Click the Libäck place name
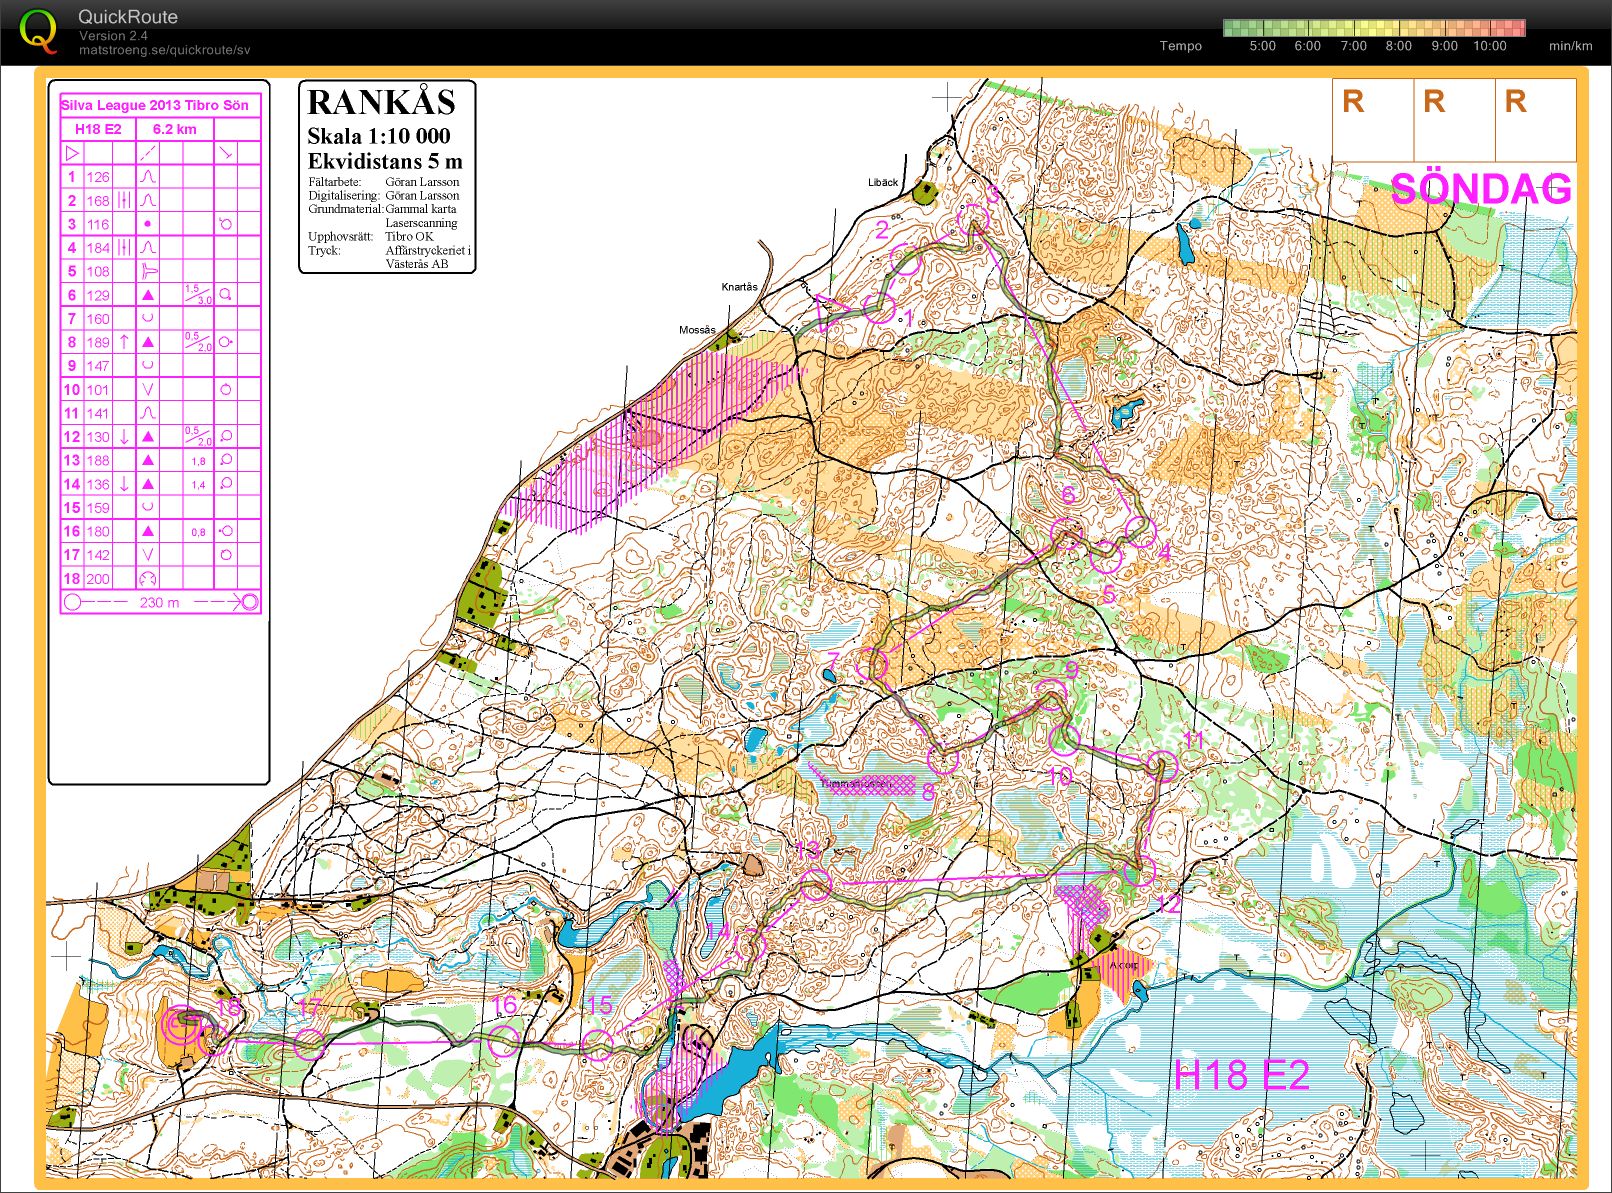The height and width of the screenshot is (1193, 1612). [x=883, y=182]
